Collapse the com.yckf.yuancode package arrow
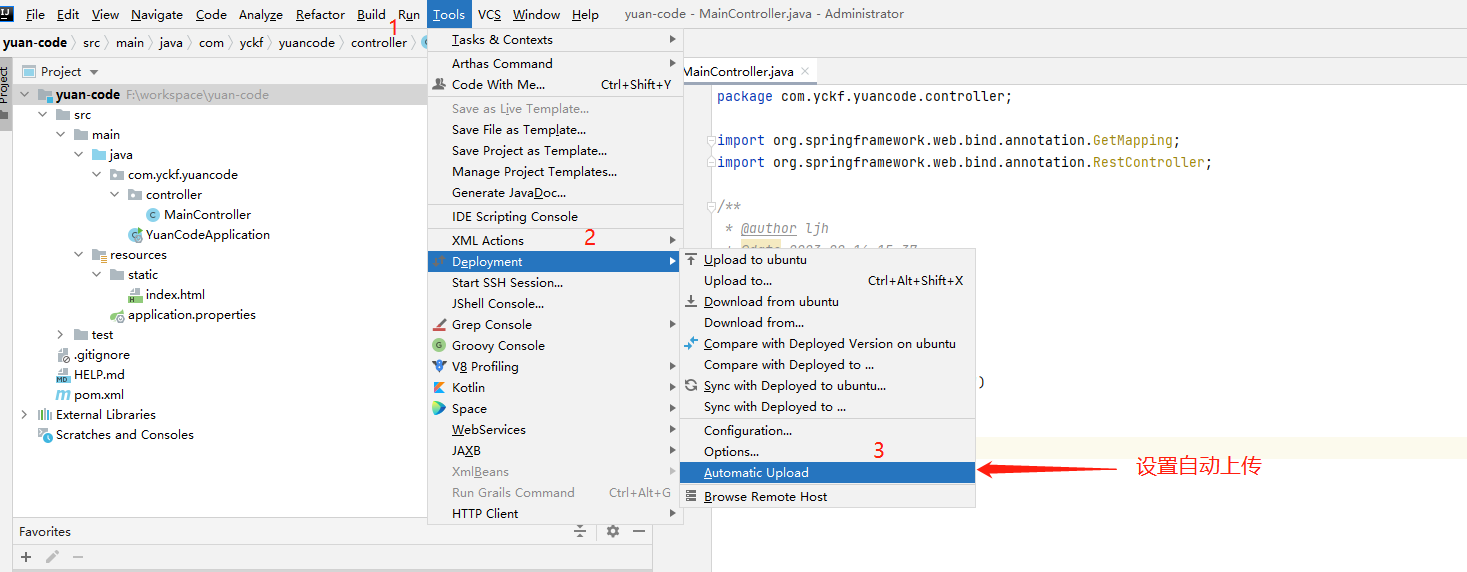1467x572 pixels. point(97,175)
